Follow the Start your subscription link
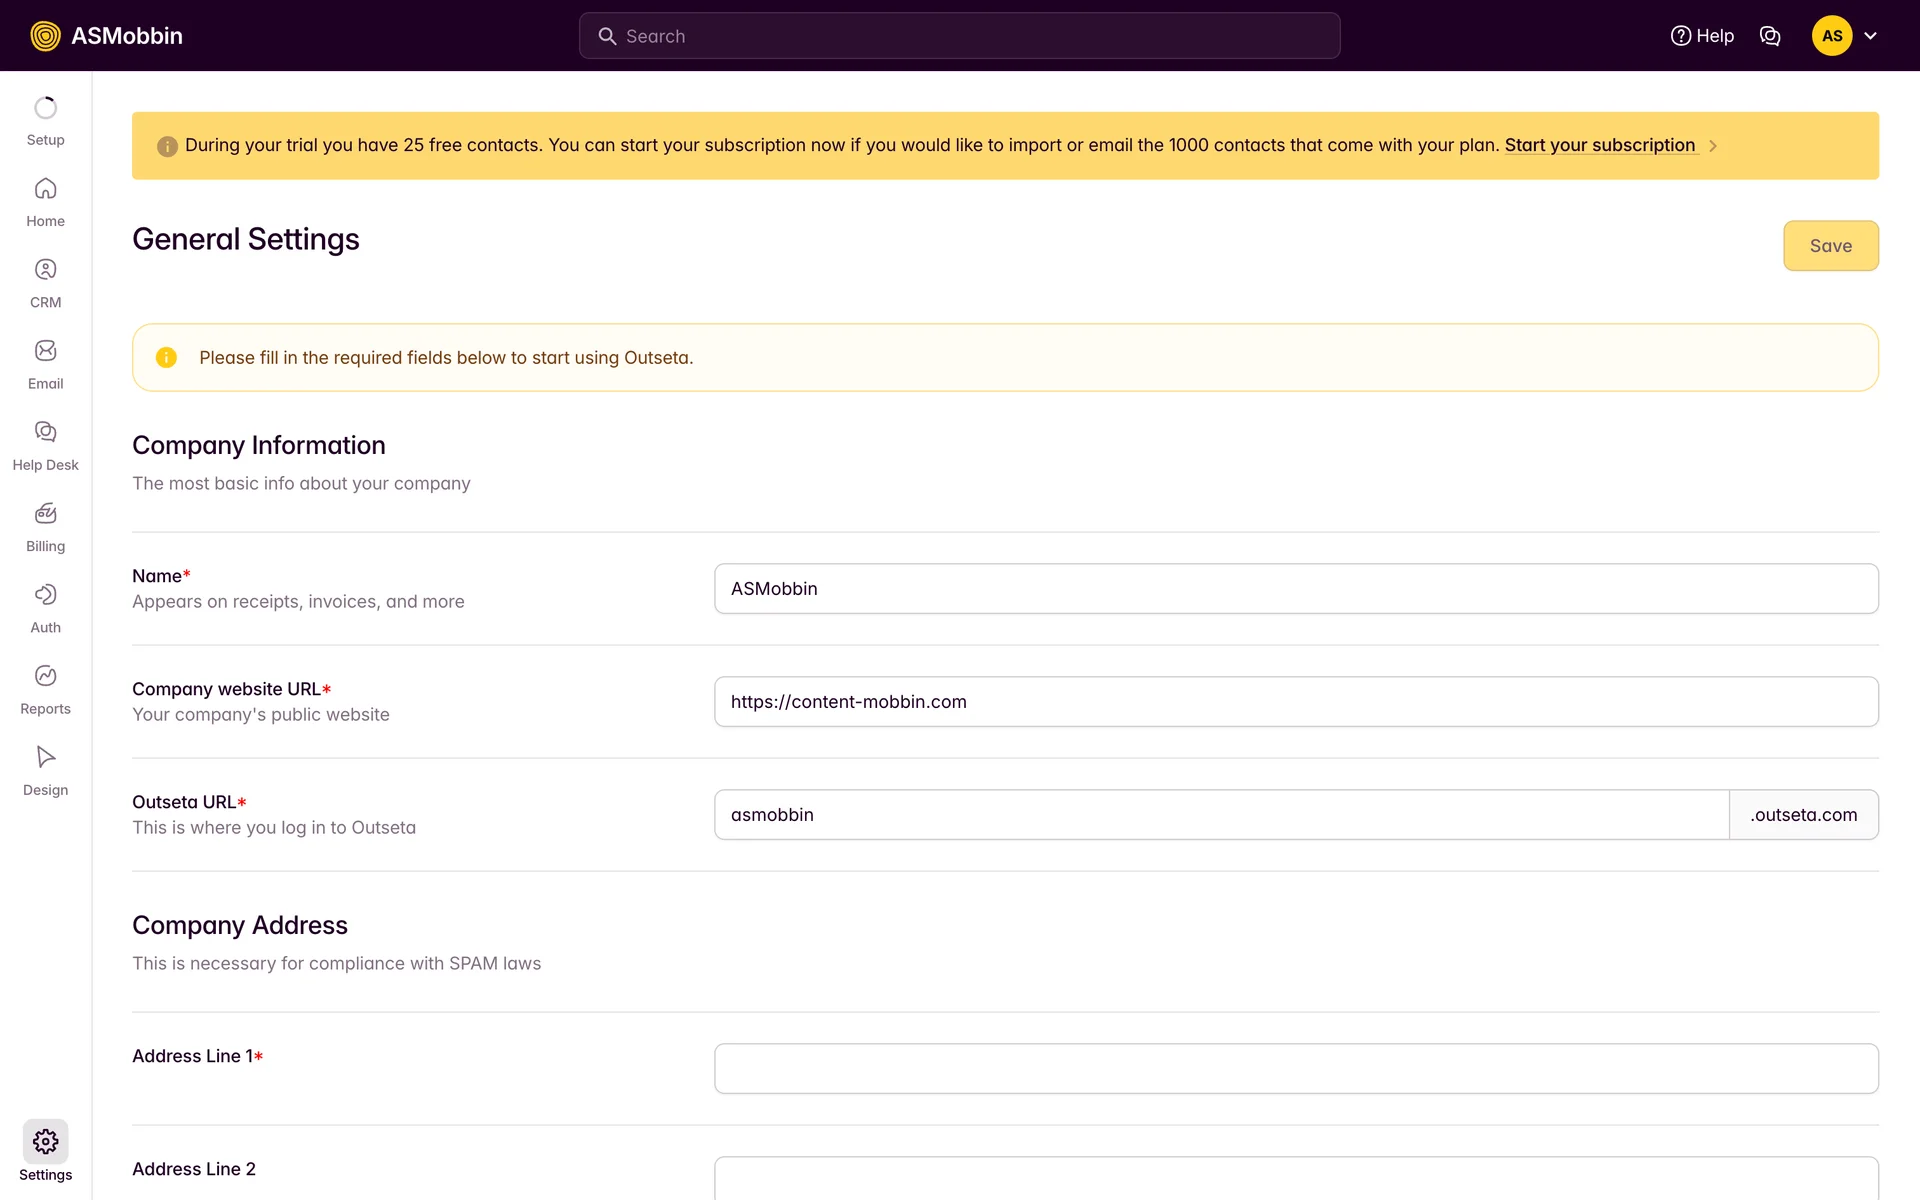Screen dimensions: 1920x1200 pyautogui.click(x=1599, y=145)
